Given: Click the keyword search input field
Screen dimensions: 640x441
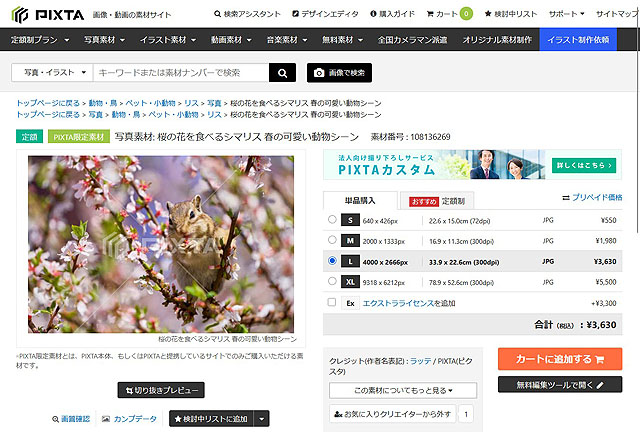Looking at the screenshot, I should [x=180, y=73].
